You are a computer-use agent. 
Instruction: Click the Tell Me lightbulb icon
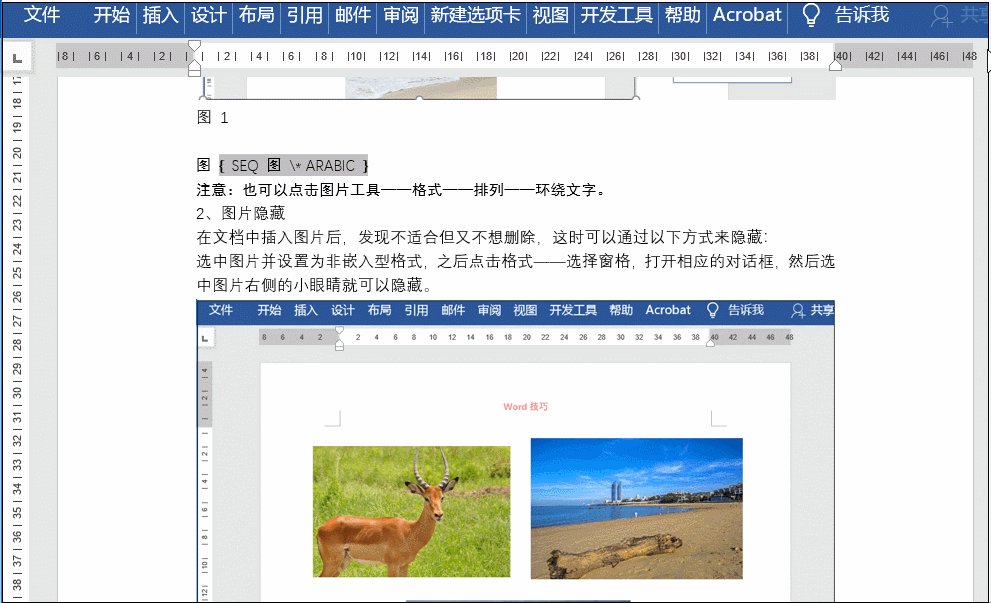810,15
